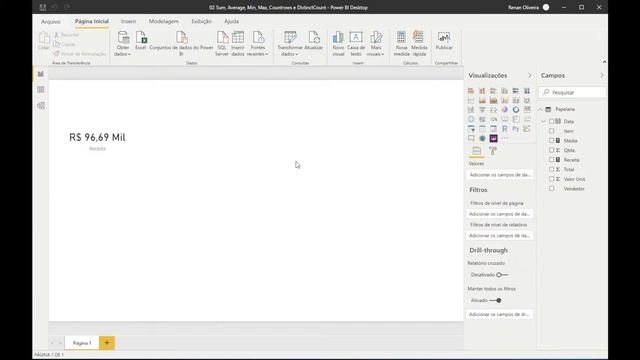Screen dimensions: 640x360
Task: Switch to the Ajuda tab
Action: tap(231, 21)
